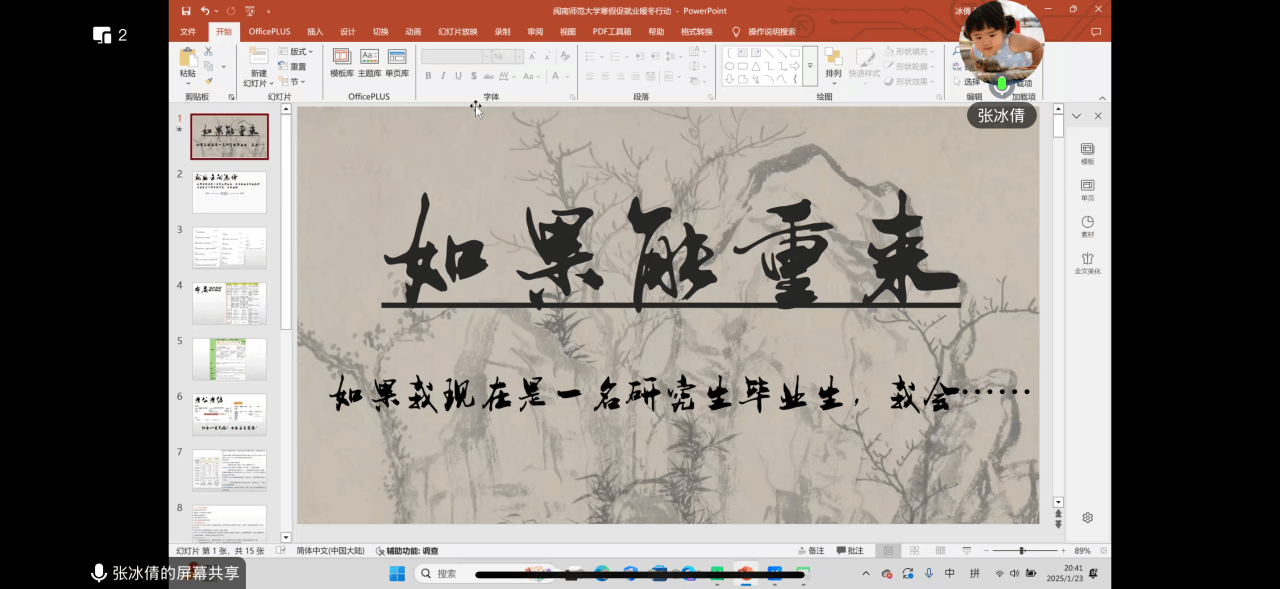Screen dimensions: 1280x589
Task: Open the sidebar settings gear icon
Action: pyautogui.click(x=1087, y=518)
